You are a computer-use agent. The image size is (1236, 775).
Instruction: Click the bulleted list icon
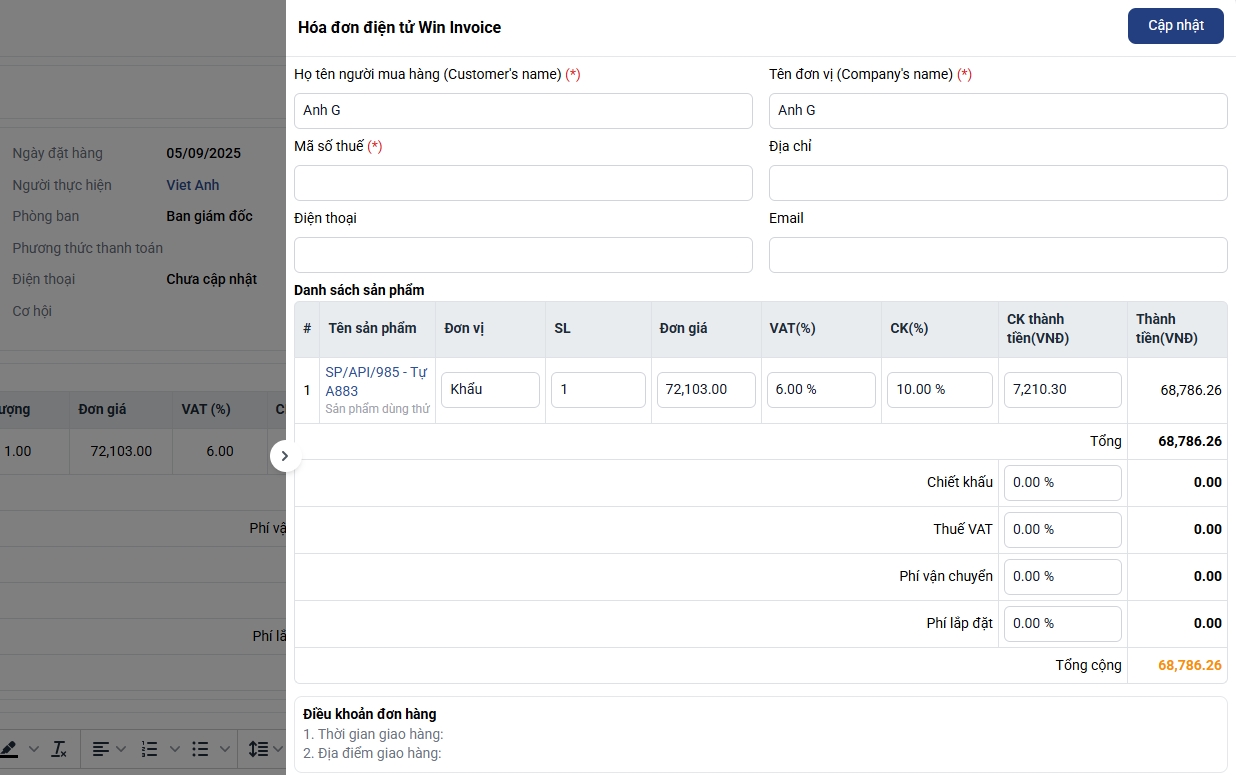200,748
